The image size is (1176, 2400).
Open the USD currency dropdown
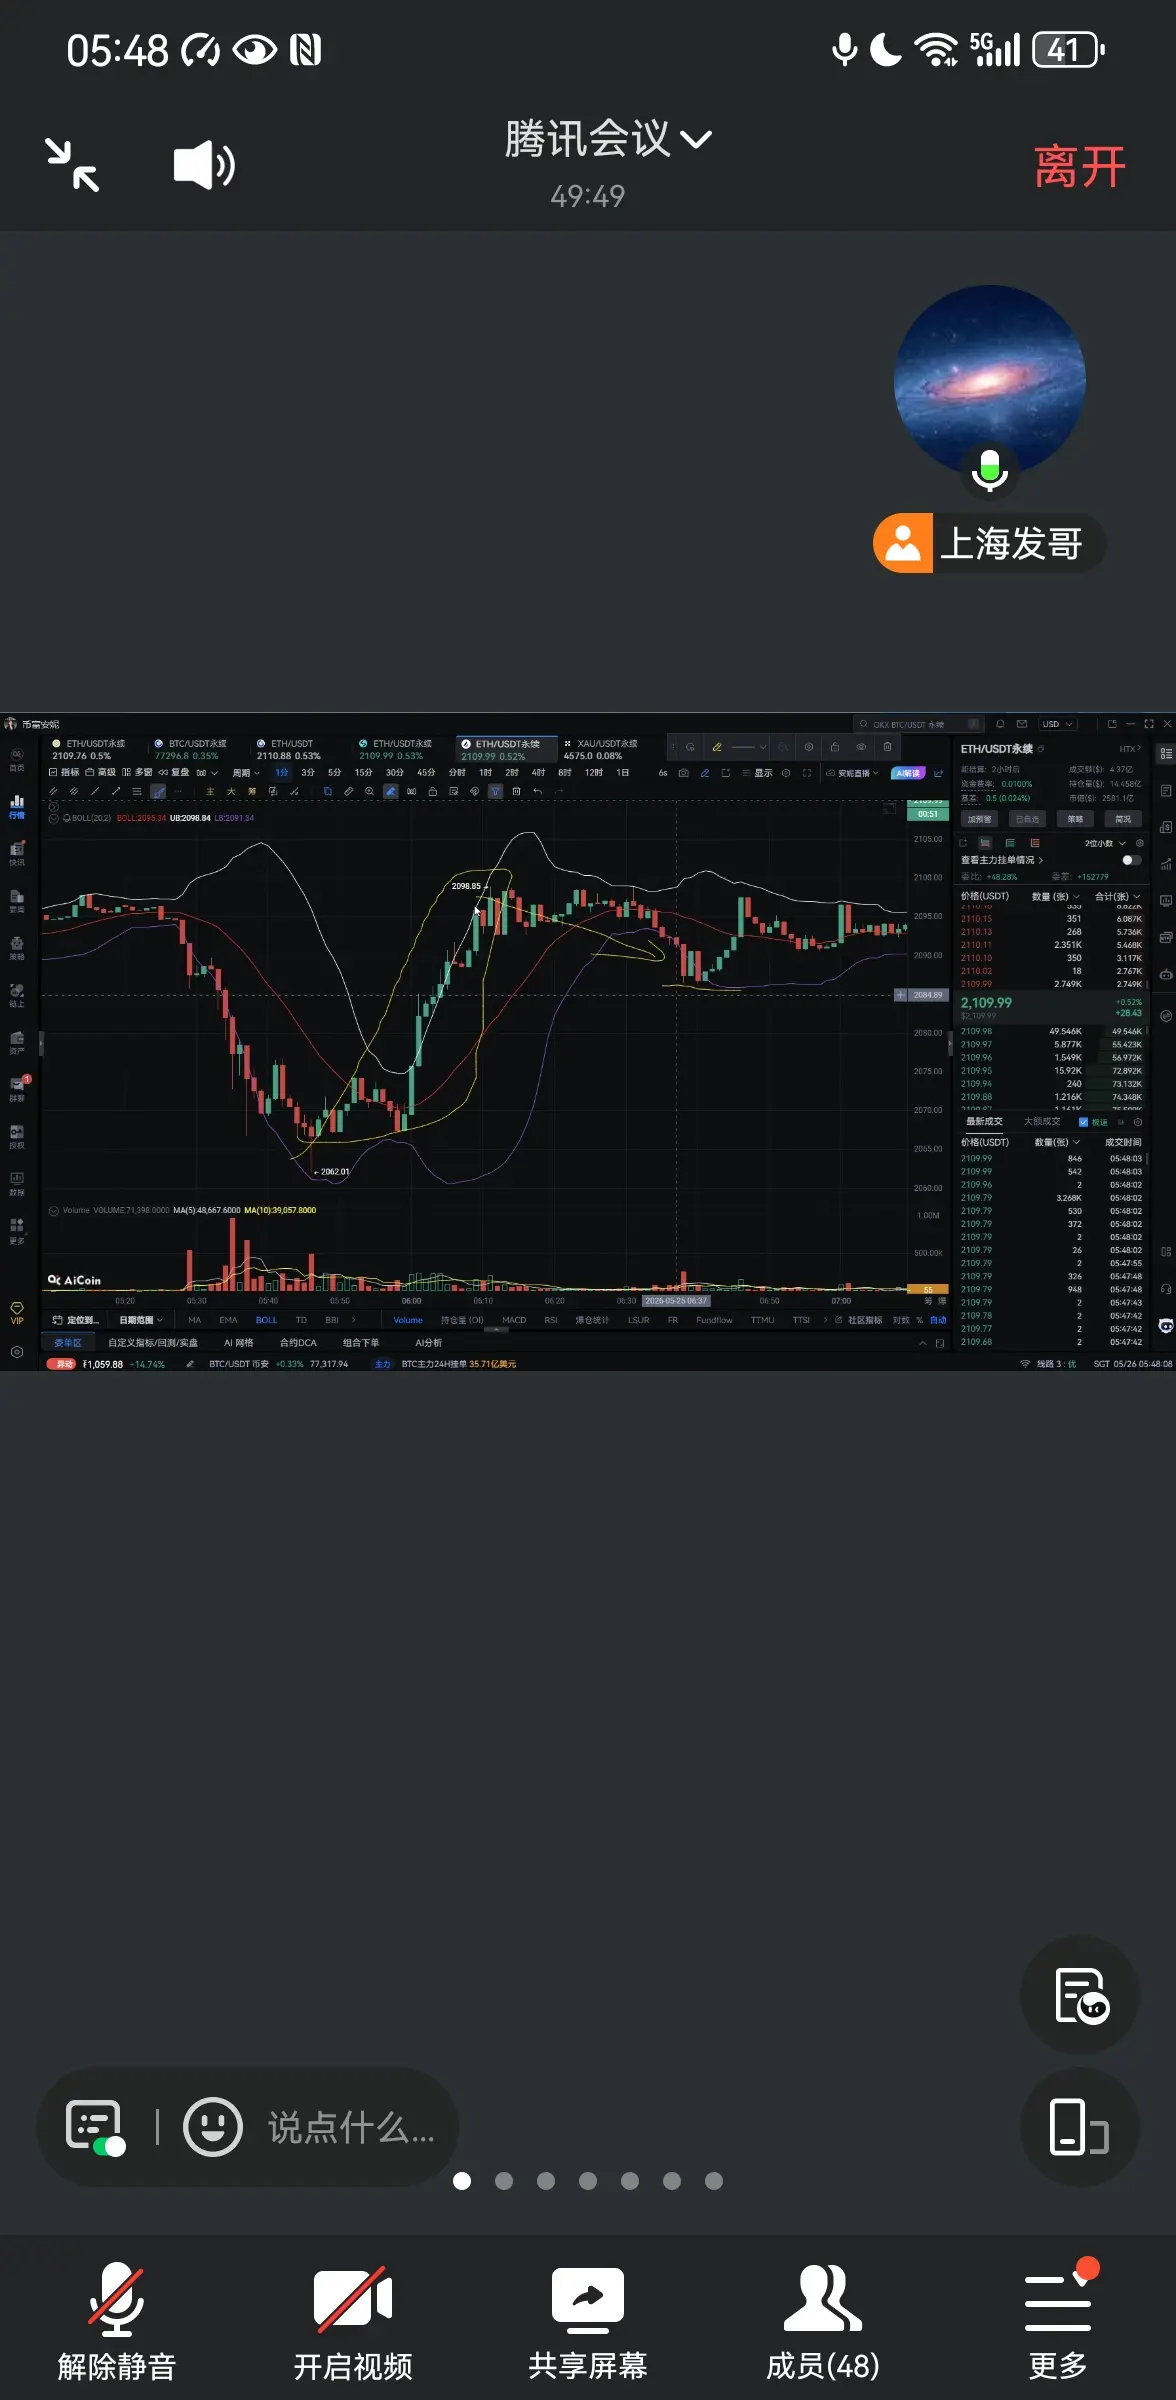point(1056,724)
